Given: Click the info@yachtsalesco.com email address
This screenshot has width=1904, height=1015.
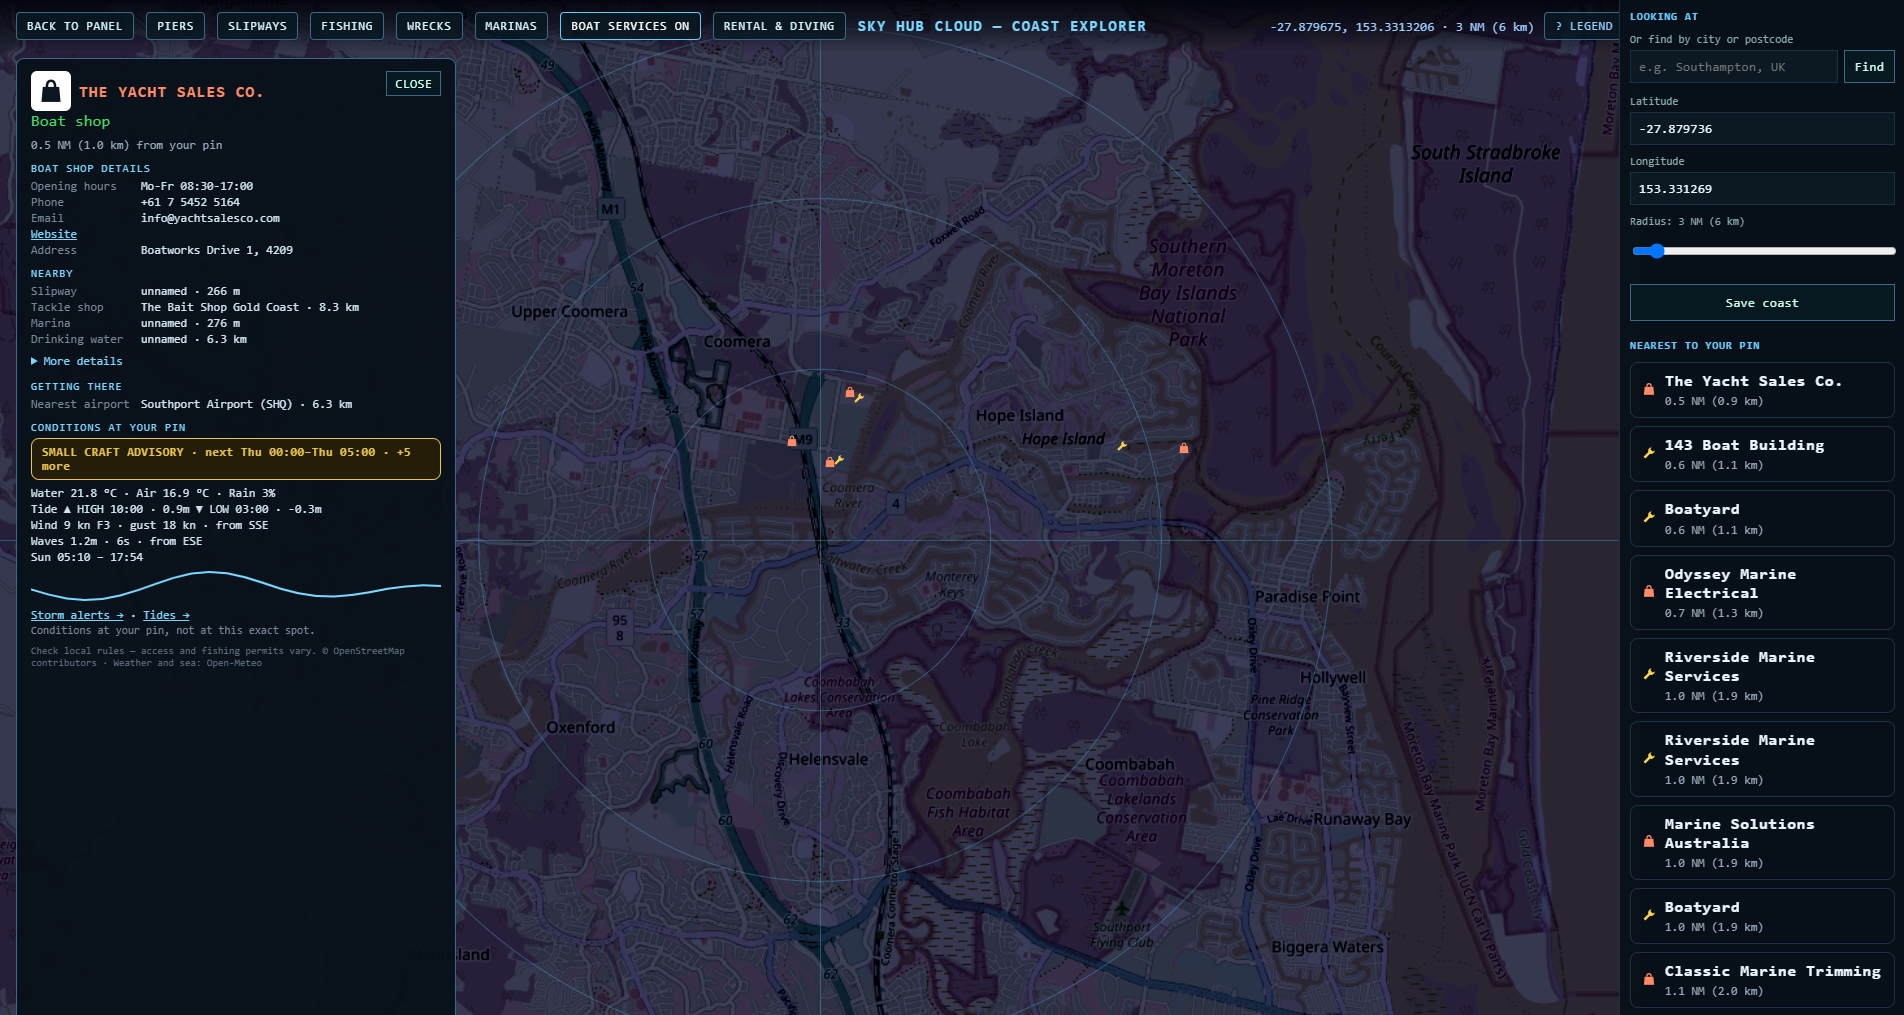Looking at the screenshot, I should (x=210, y=218).
